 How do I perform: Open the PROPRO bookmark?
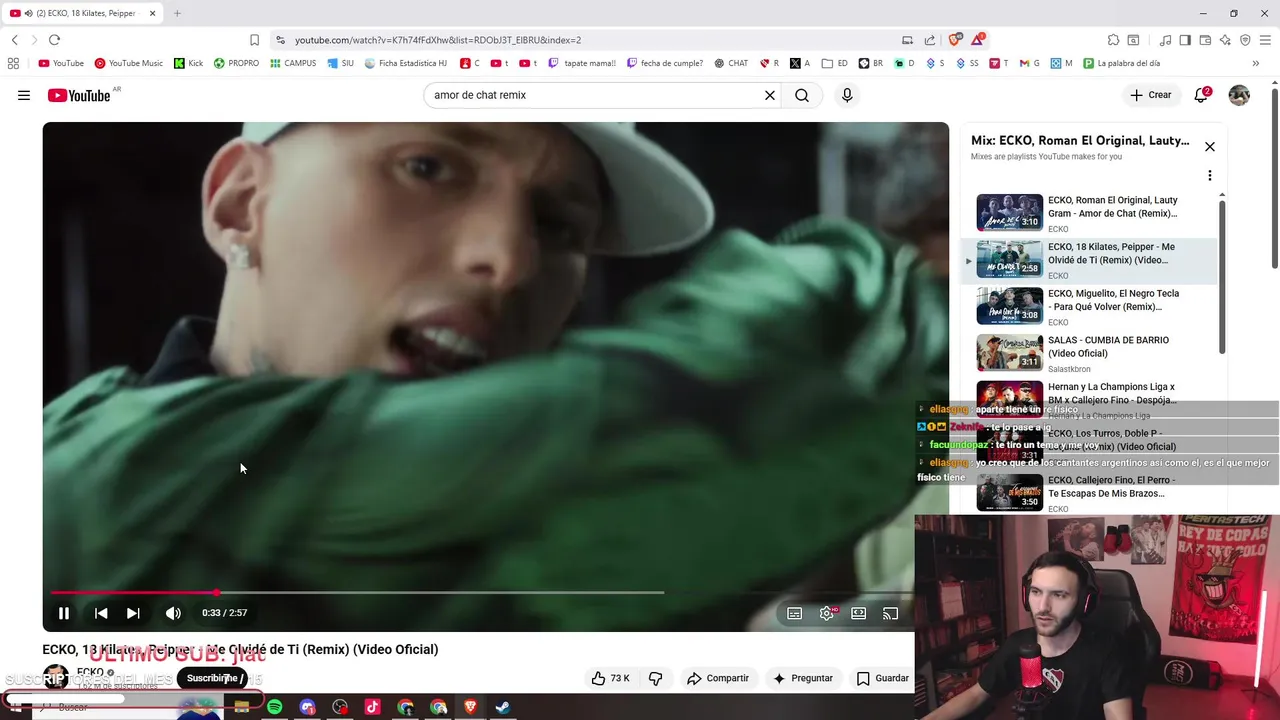tap(236, 63)
